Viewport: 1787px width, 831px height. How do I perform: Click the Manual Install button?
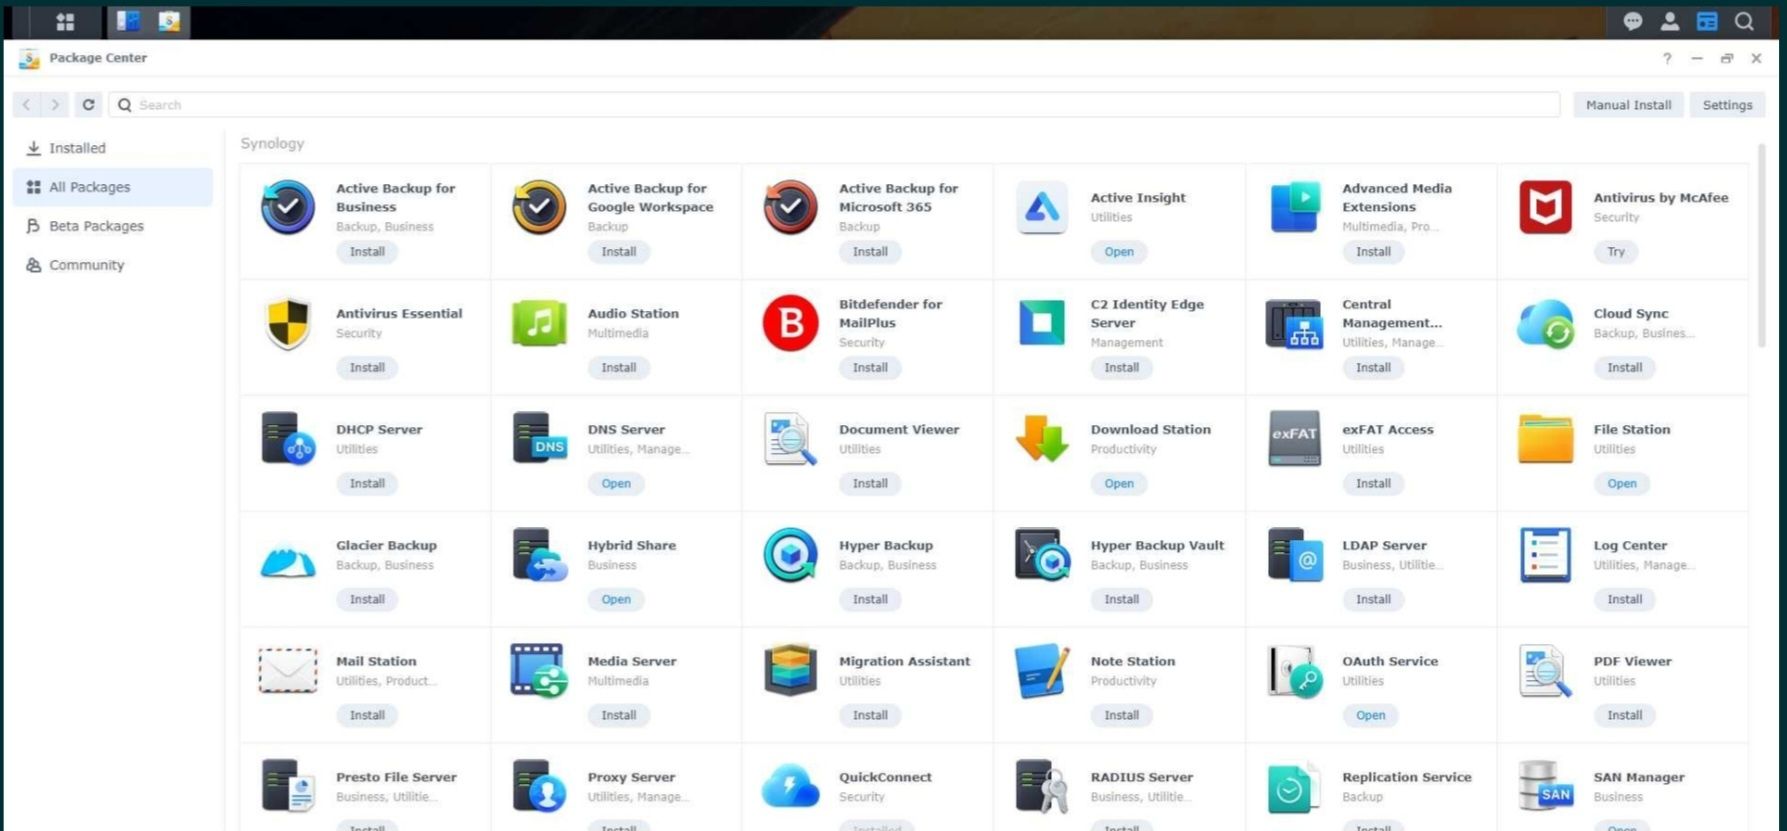1628,105
